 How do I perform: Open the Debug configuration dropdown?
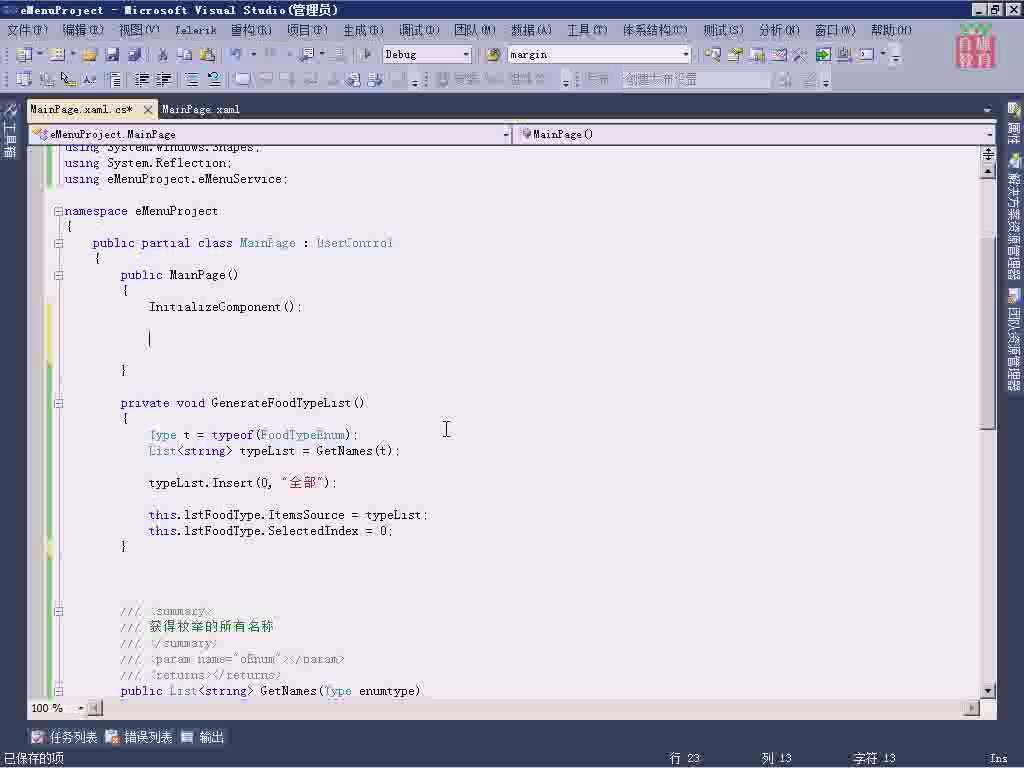click(466, 55)
